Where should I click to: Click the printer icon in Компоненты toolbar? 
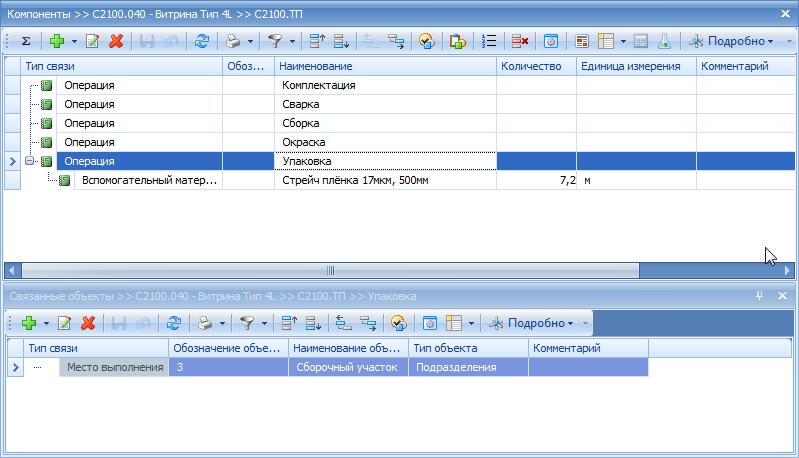coord(231,41)
